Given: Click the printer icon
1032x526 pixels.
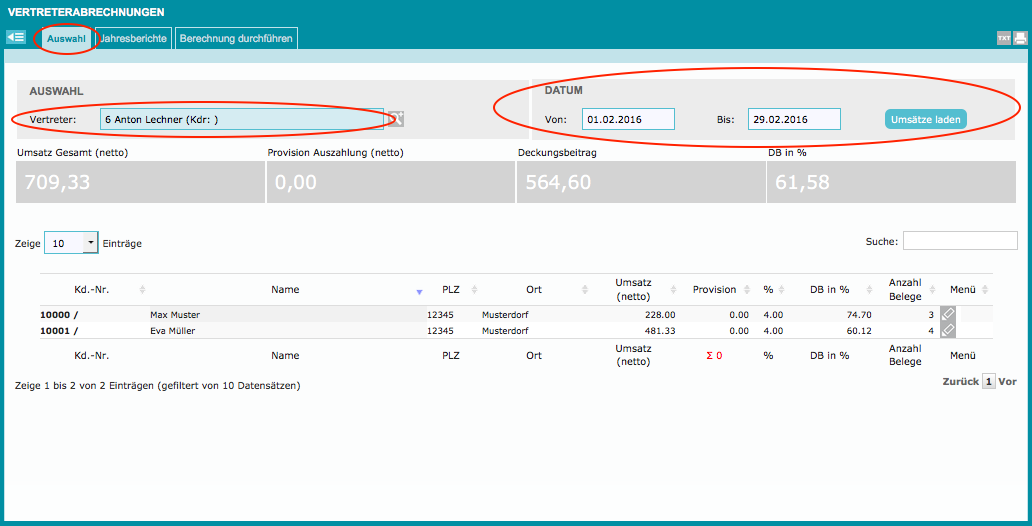Looking at the screenshot, I should pos(1020,38).
